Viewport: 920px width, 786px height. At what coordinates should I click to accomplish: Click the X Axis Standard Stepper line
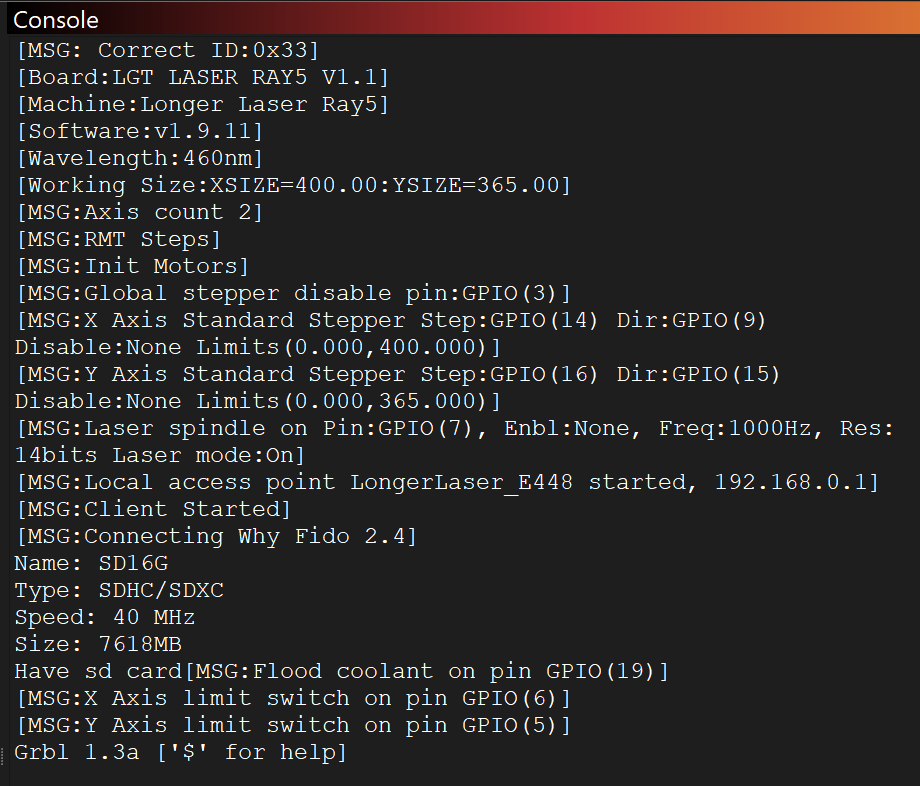point(397,320)
